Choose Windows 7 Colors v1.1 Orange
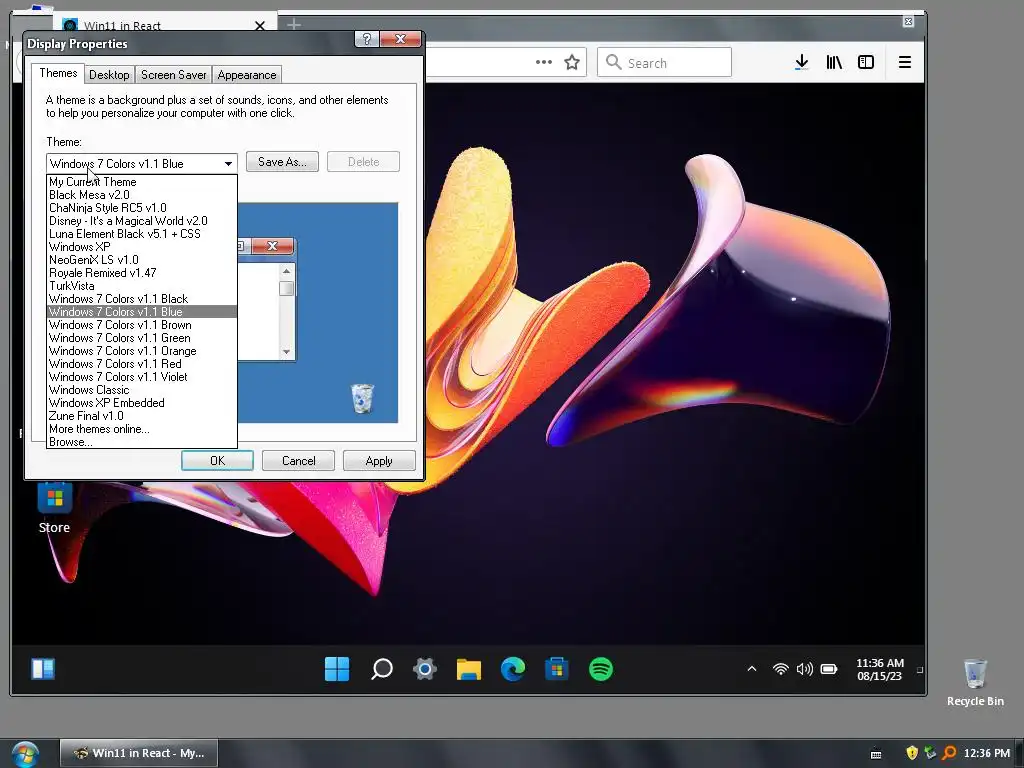 click(142, 351)
